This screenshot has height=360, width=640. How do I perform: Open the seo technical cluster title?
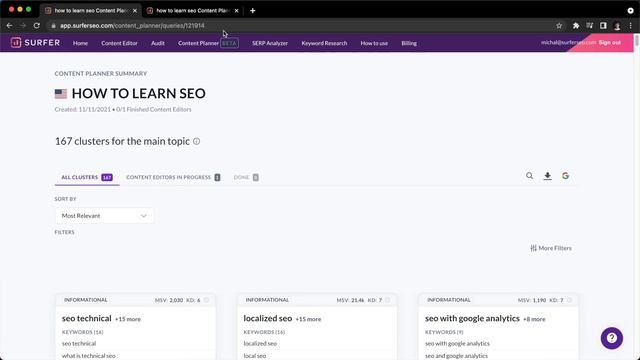click(x=87, y=318)
